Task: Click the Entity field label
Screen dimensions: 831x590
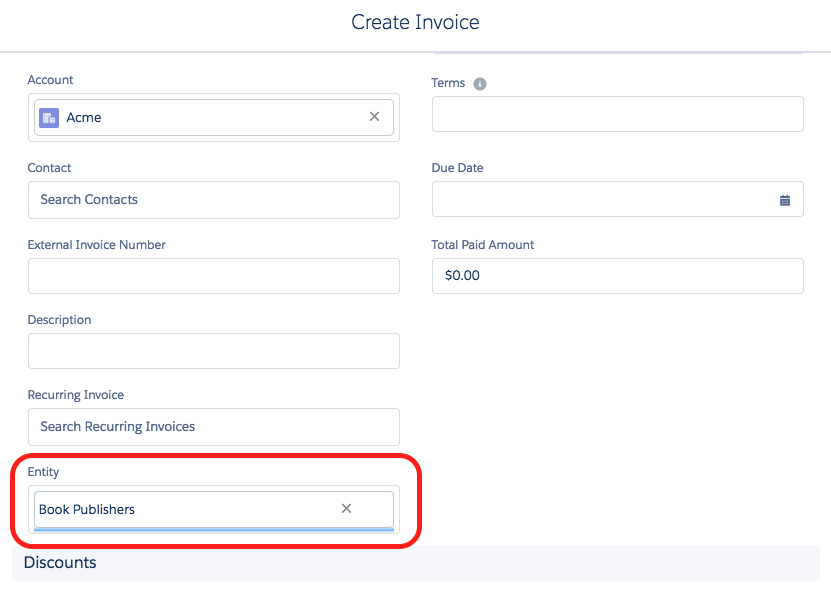Action: pyautogui.click(x=44, y=471)
